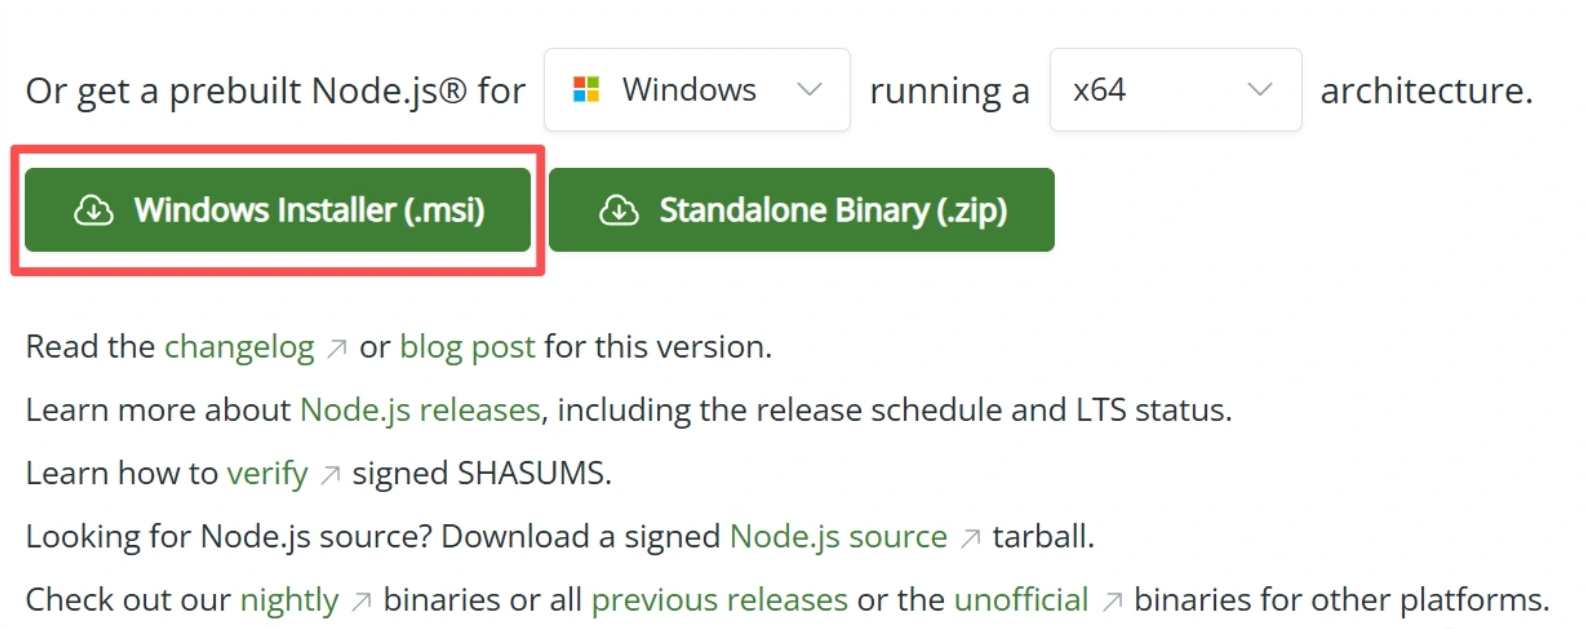Screen dimensions: 1587x629
Task: Open the operating system dropdown showing Windows
Action: [697, 90]
